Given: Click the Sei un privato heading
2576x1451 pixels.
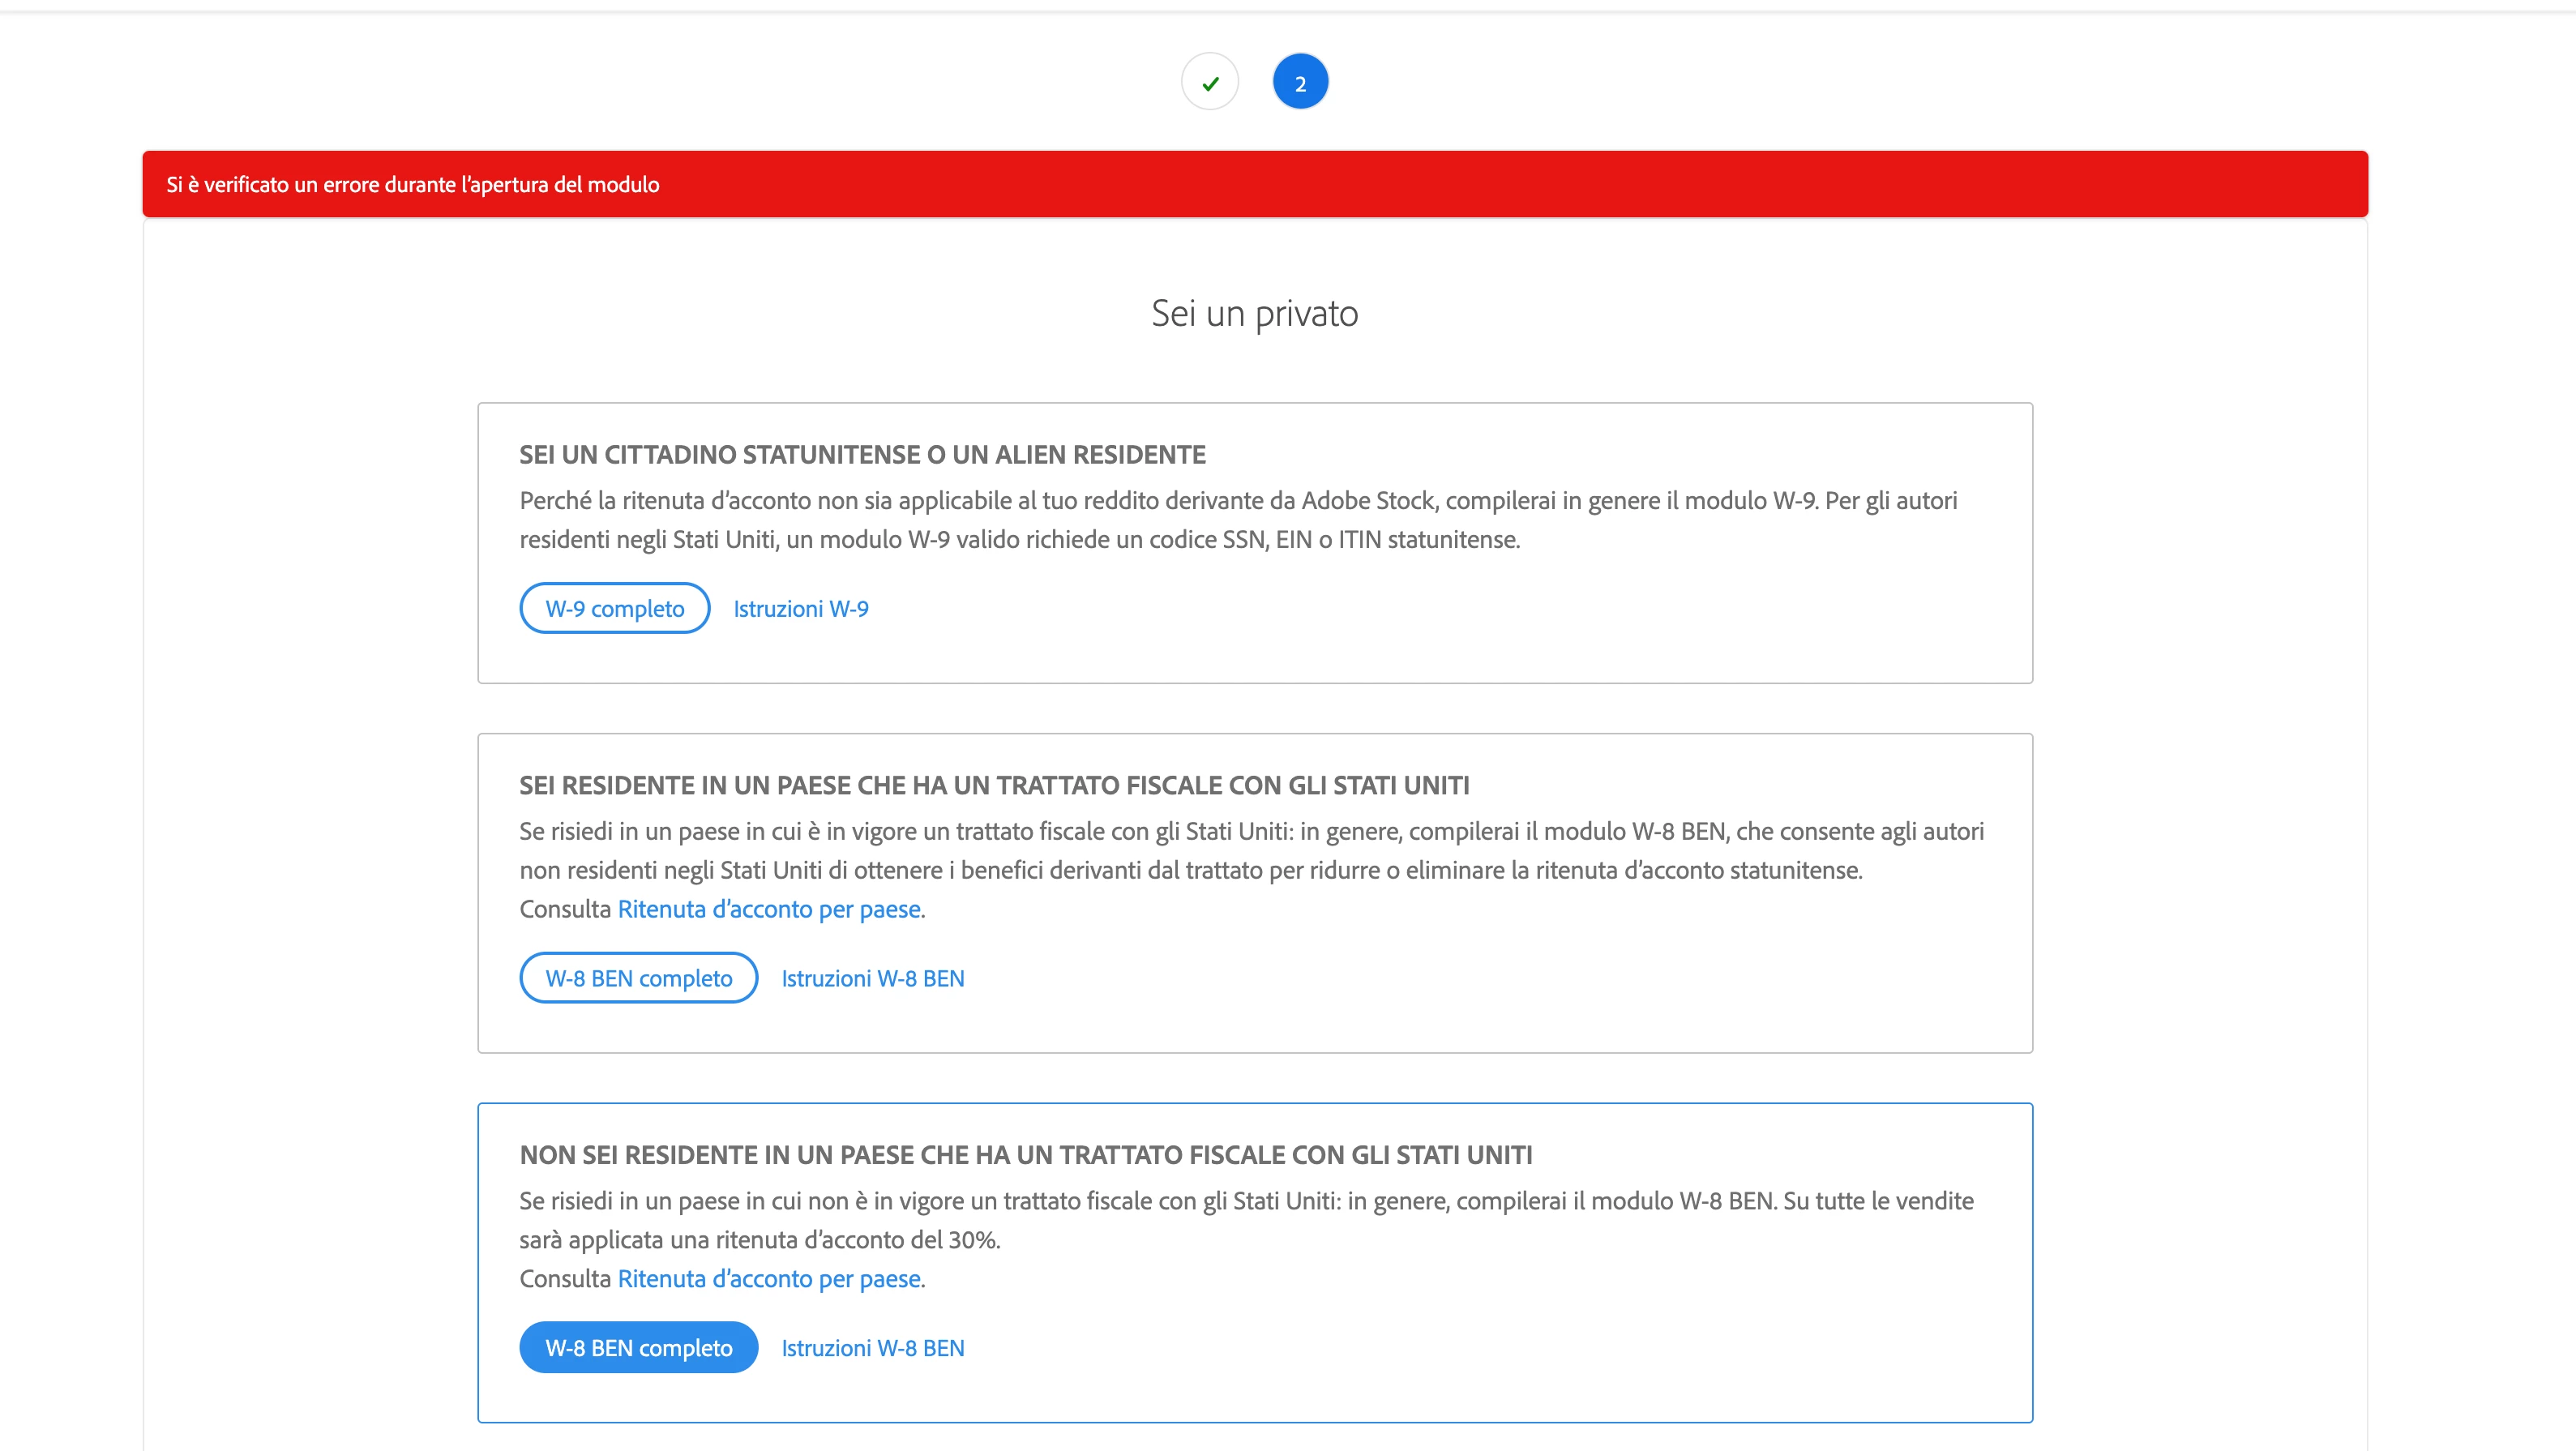Looking at the screenshot, I should pos(1254,314).
